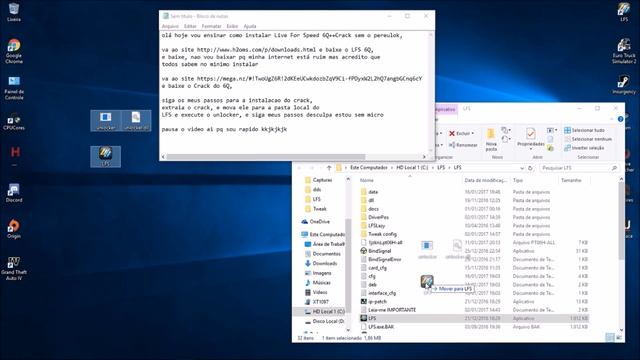
Task: Open Ajuda menu in Notepad
Action: point(250,26)
